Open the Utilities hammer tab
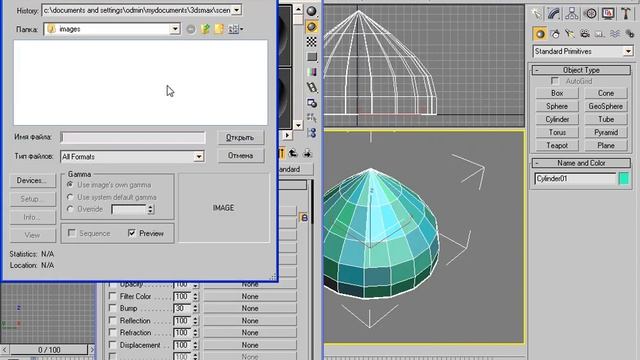This screenshot has height=360, width=640. coord(626,13)
